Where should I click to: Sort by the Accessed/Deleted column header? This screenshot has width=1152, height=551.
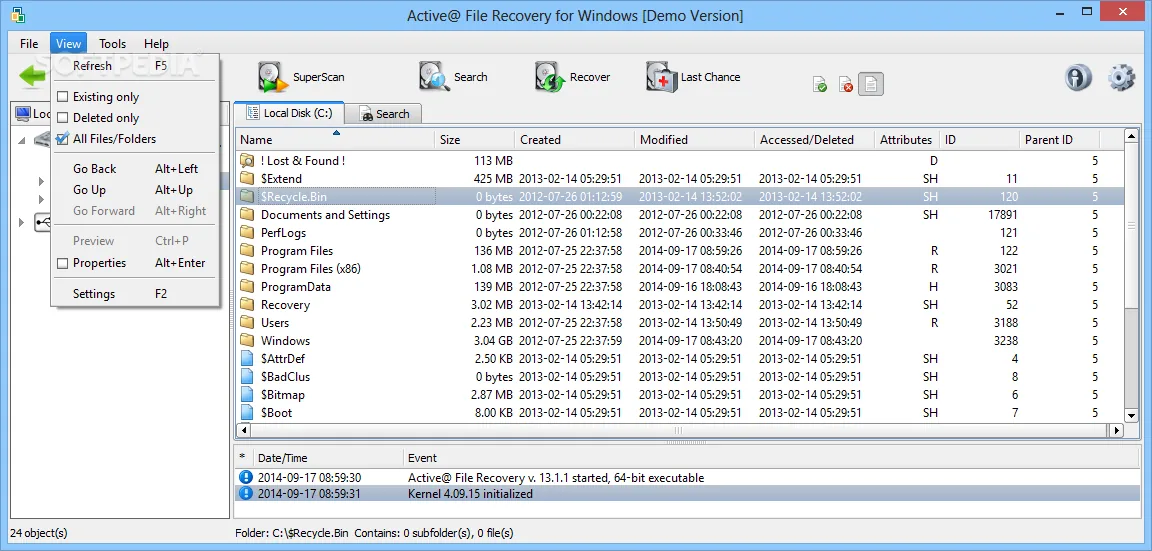tap(815, 140)
